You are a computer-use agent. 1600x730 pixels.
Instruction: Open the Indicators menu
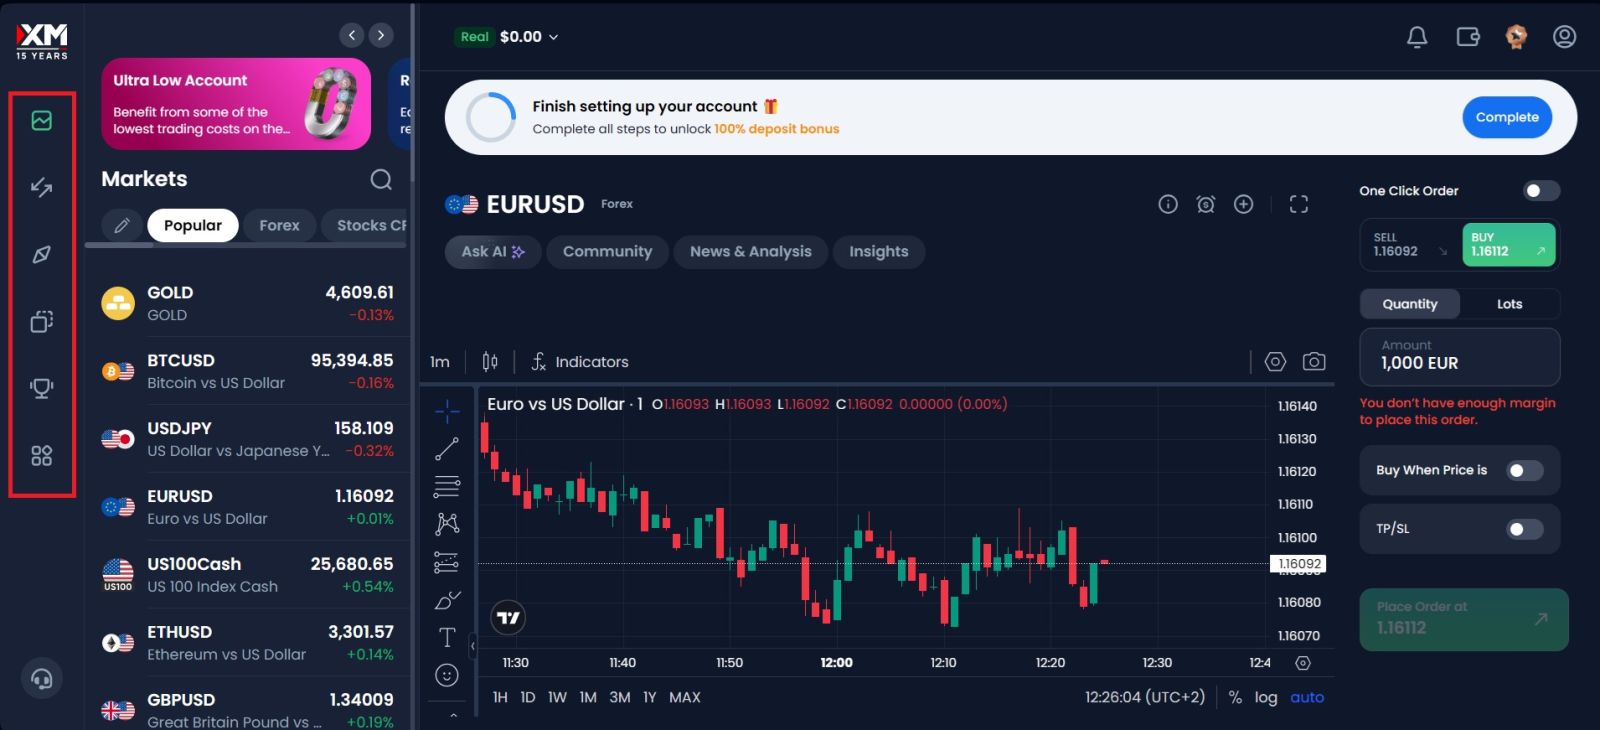(x=580, y=362)
